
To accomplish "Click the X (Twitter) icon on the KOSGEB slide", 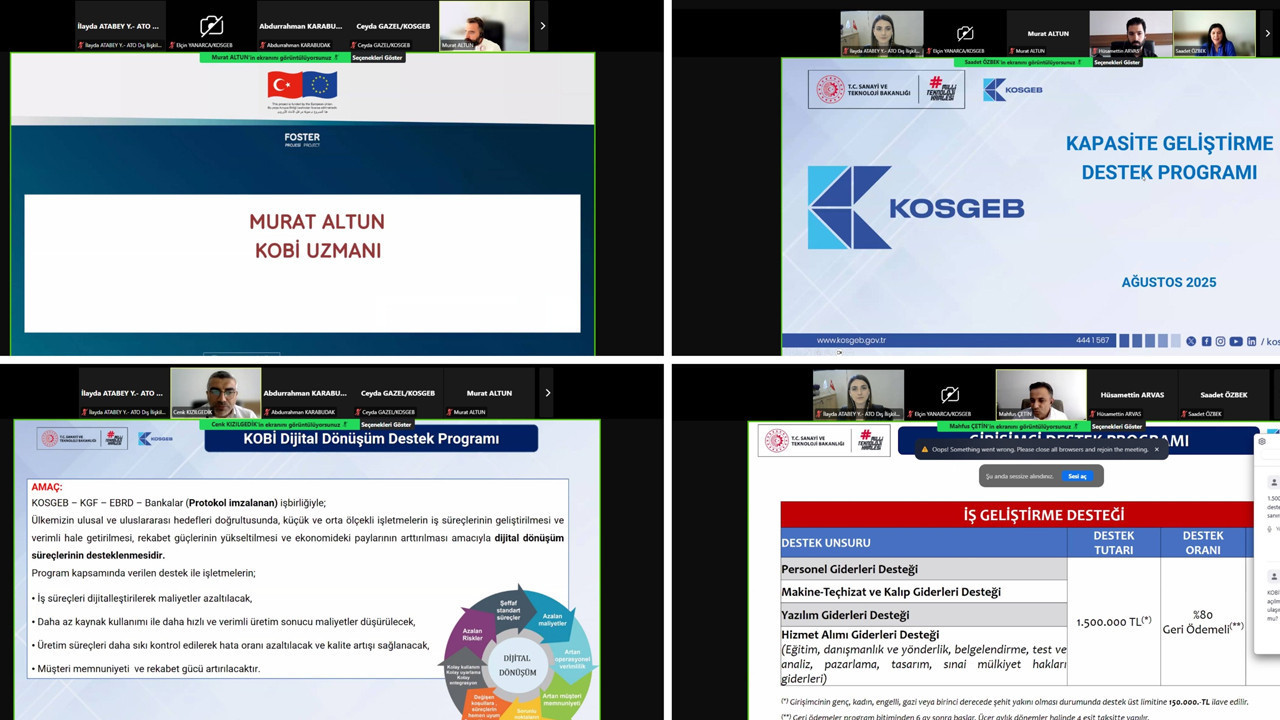I will (x=1191, y=341).
